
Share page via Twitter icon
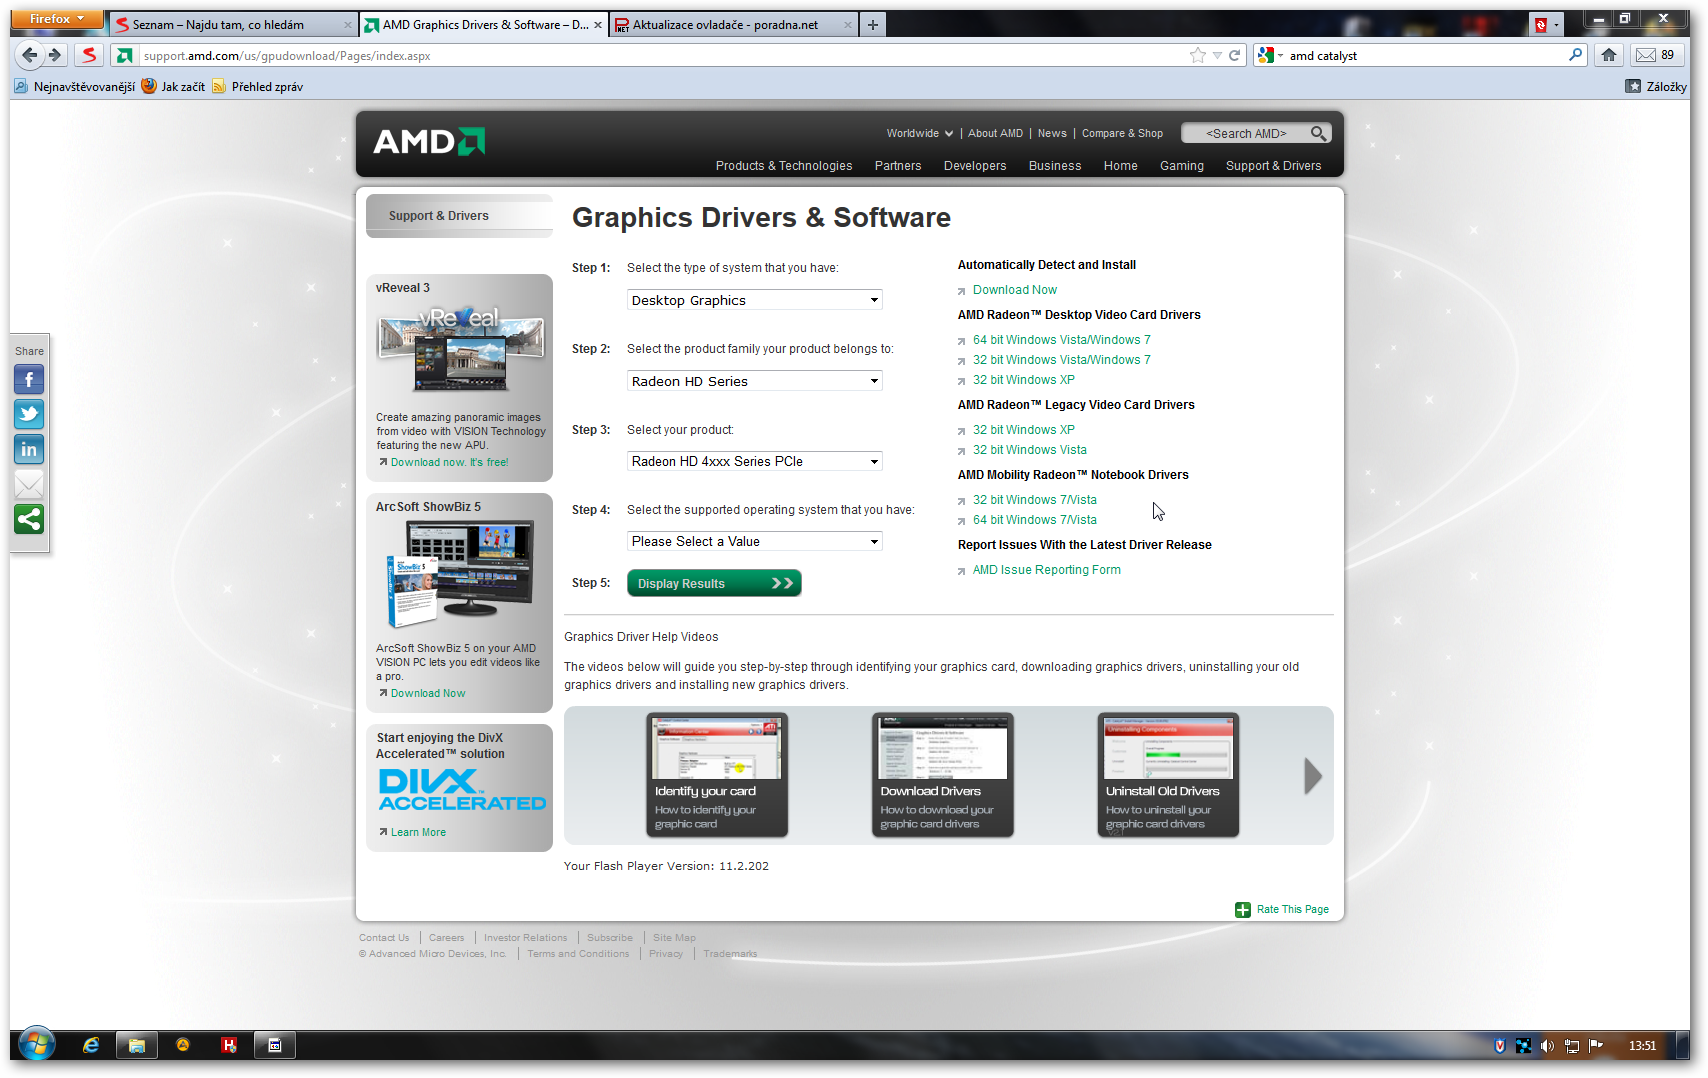pos(29,415)
